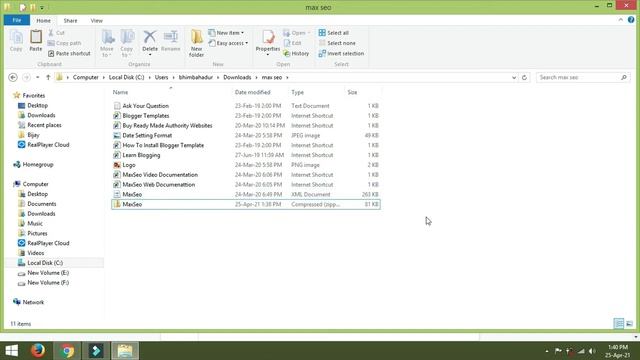Open Recent places in Favorites
Image resolution: width=640 pixels, height=360 pixels.
click(x=44, y=125)
